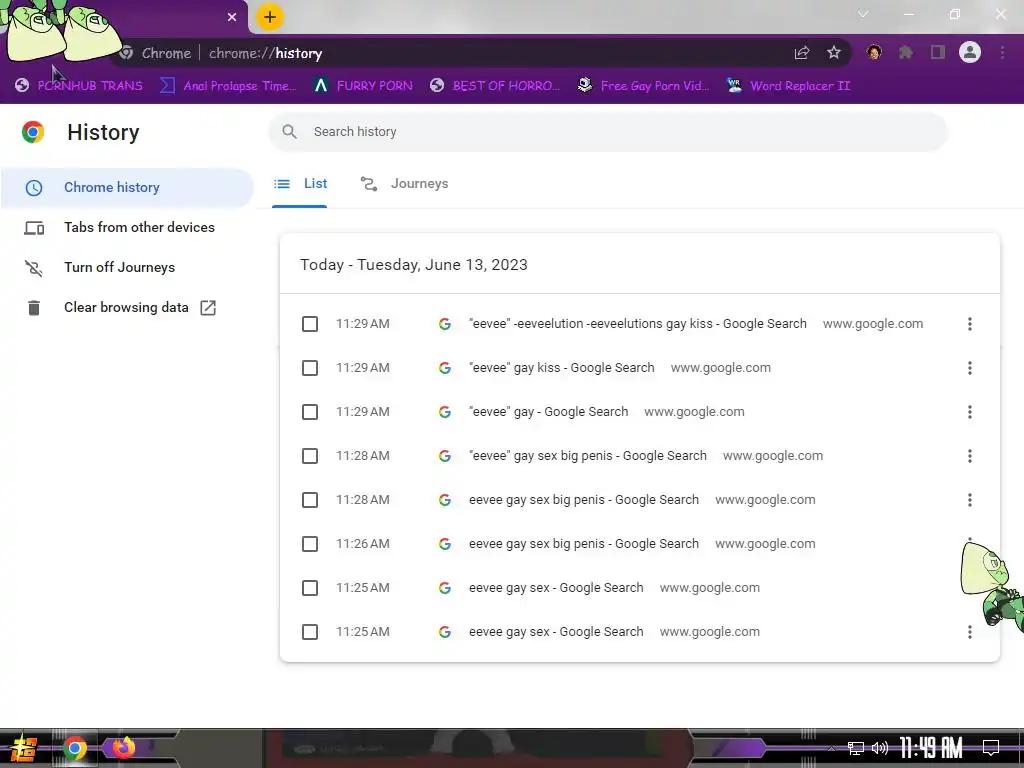Open actions menu for quoted 11:28 AM entry
The height and width of the screenshot is (768, 1024).
pyautogui.click(x=970, y=456)
